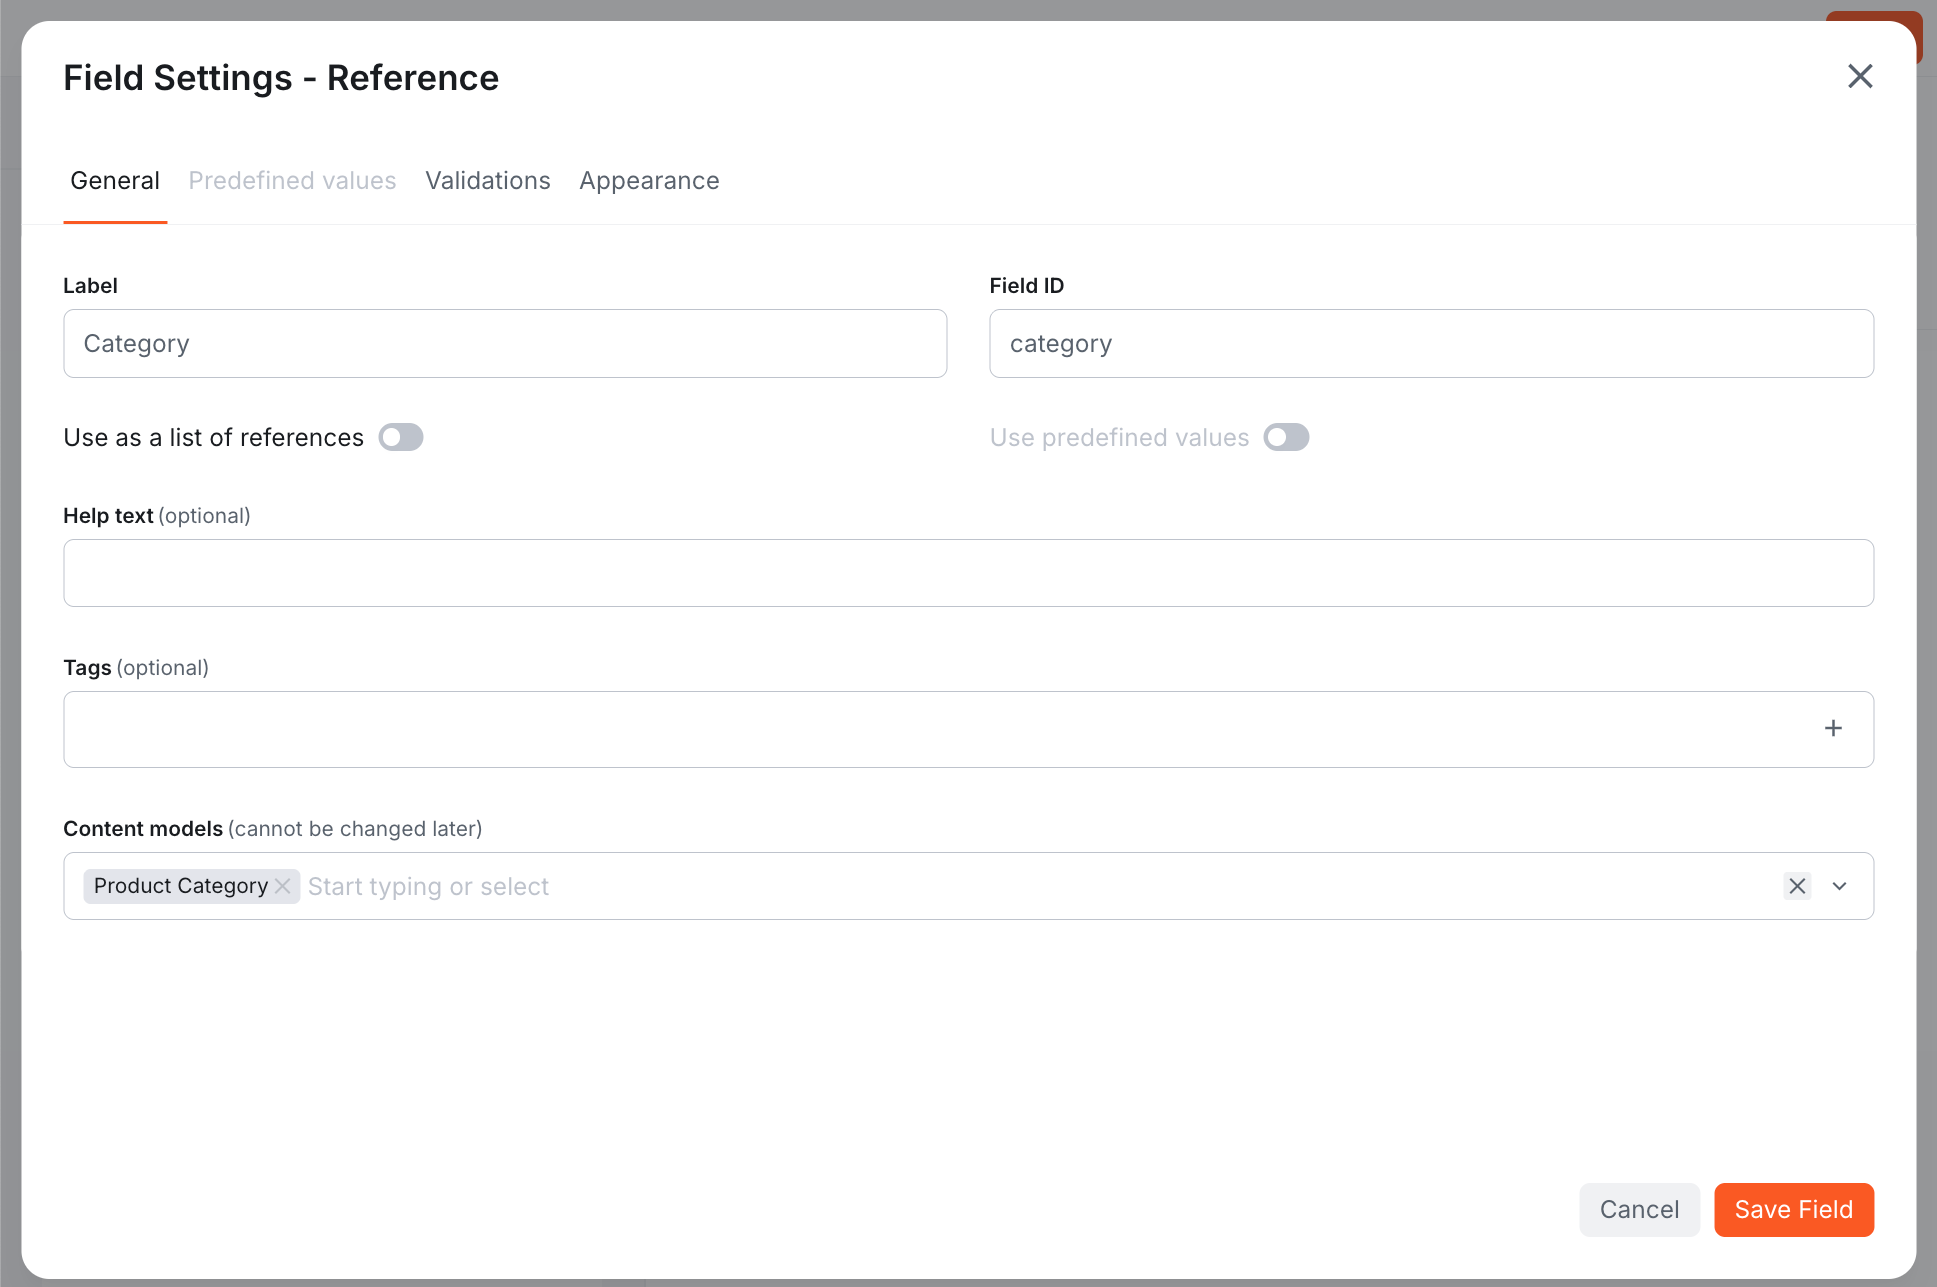Select the General tab
This screenshot has width=1937, height=1287.
coord(114,180)
